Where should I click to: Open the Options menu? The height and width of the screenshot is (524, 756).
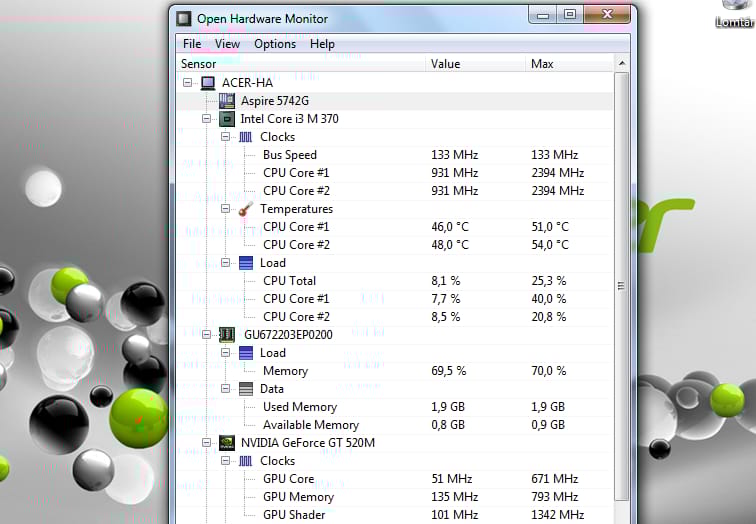point(275,44)
